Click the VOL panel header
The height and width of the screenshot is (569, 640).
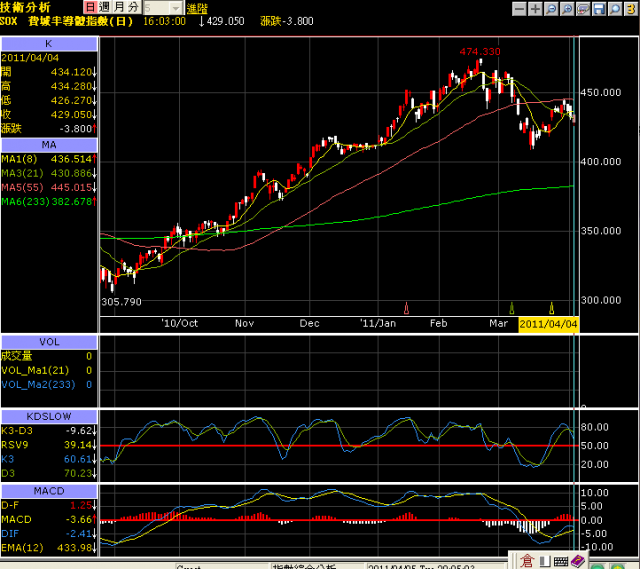pos(49,342)
